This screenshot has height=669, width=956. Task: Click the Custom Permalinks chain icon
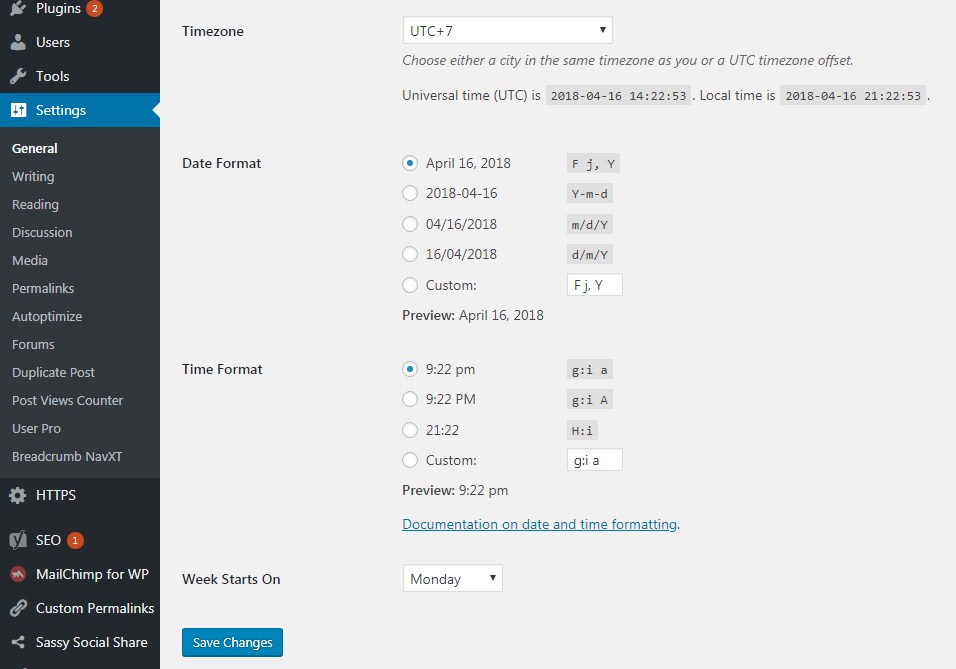tap(18, 608)
